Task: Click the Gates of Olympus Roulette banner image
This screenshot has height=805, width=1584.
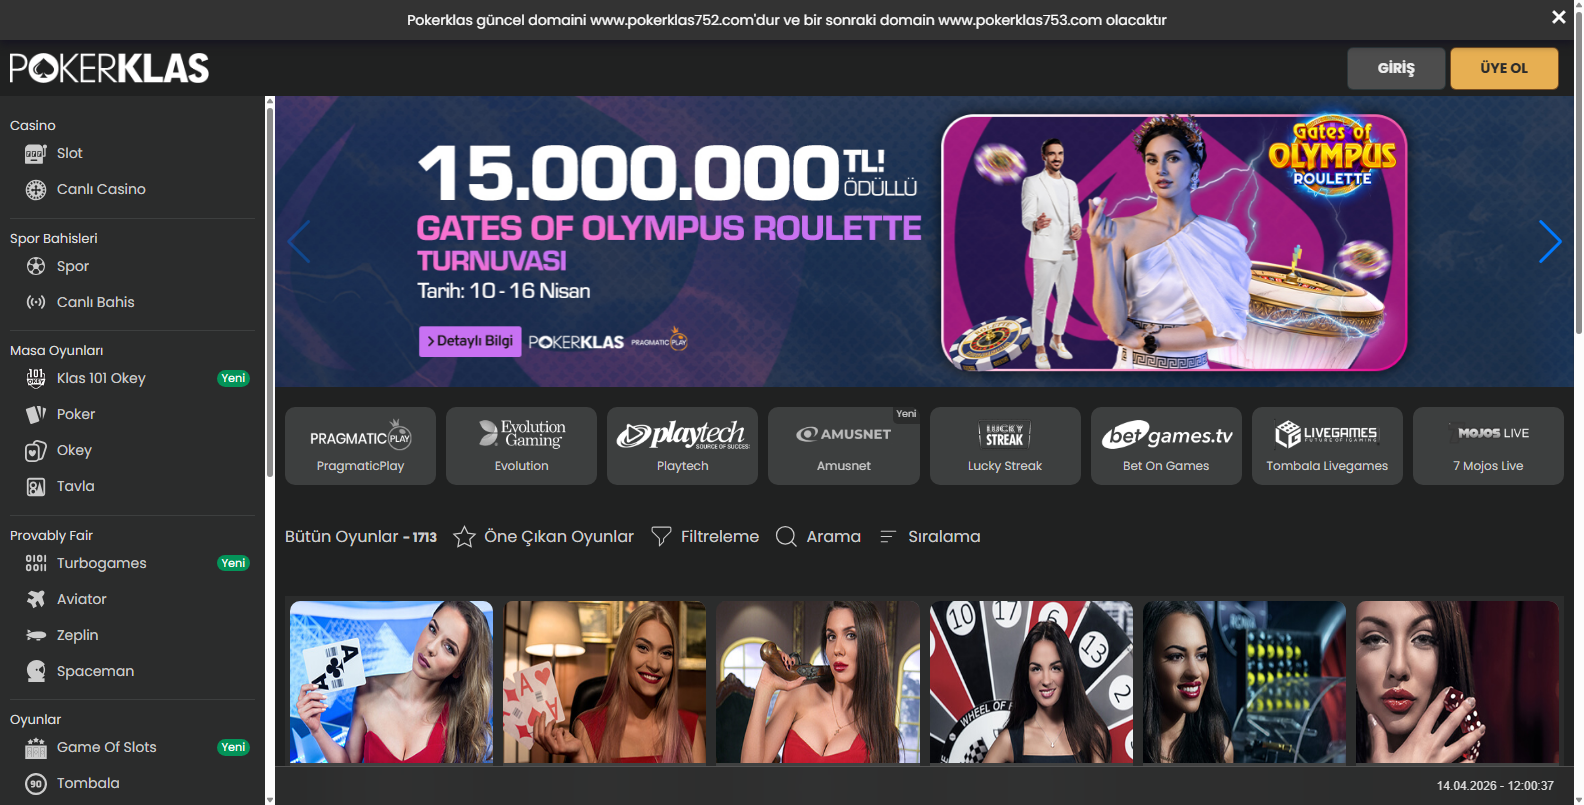Action: click(x=1174, y=242)
